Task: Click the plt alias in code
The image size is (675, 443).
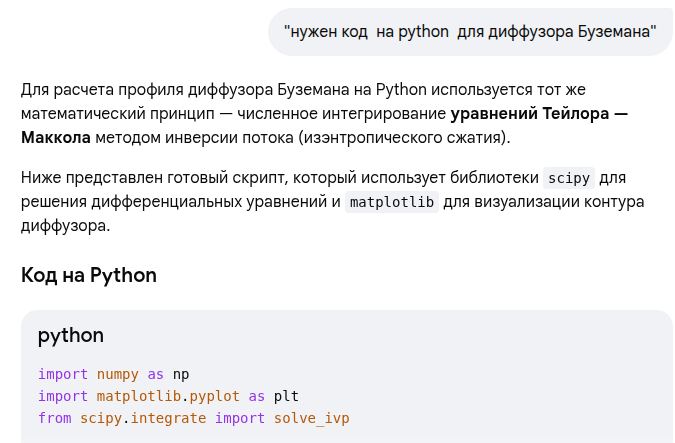Action: click(286, 396)
